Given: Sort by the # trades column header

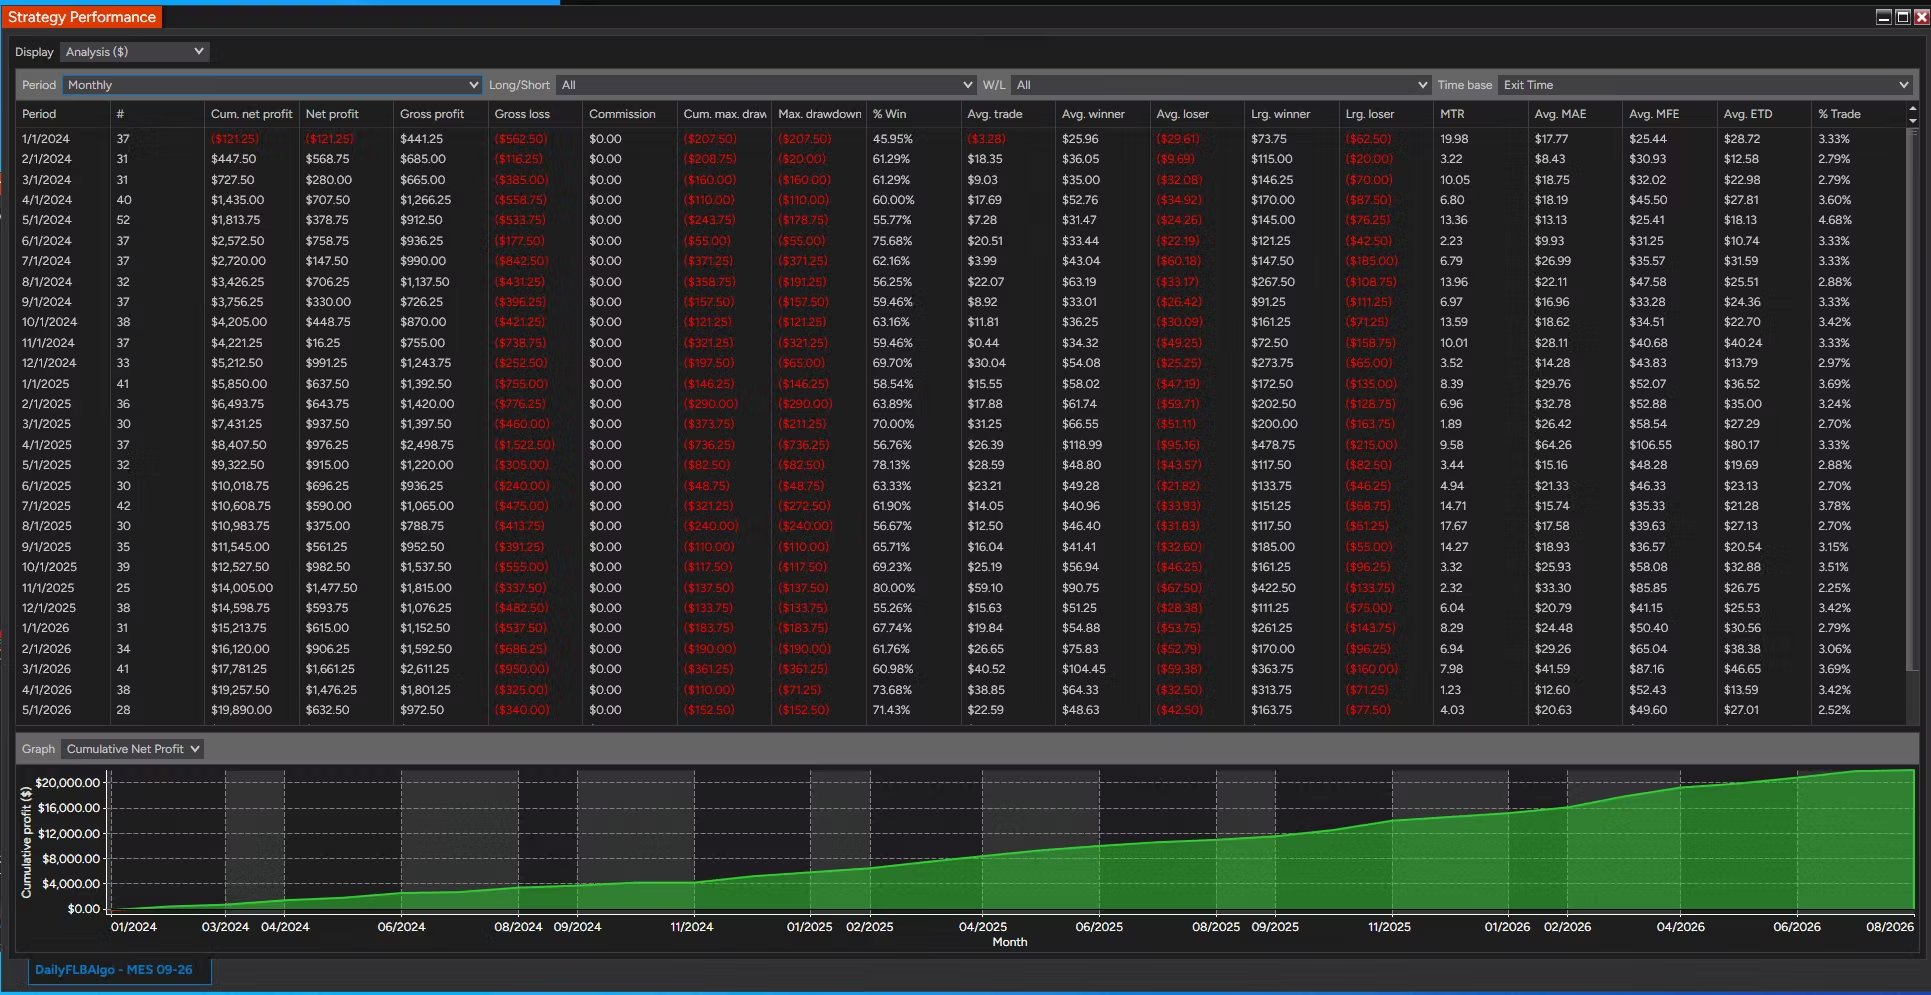Looking at the screenshot, I should click(157, 114).
